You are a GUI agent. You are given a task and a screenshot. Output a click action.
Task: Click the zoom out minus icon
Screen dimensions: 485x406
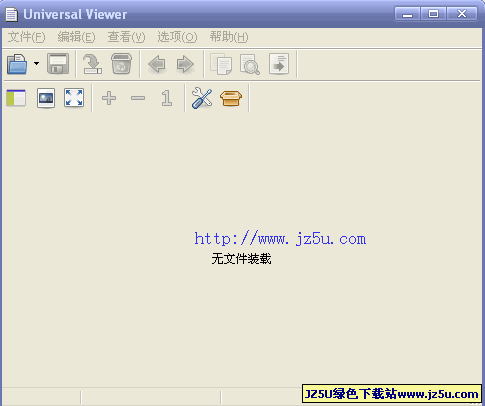point(138,98)
